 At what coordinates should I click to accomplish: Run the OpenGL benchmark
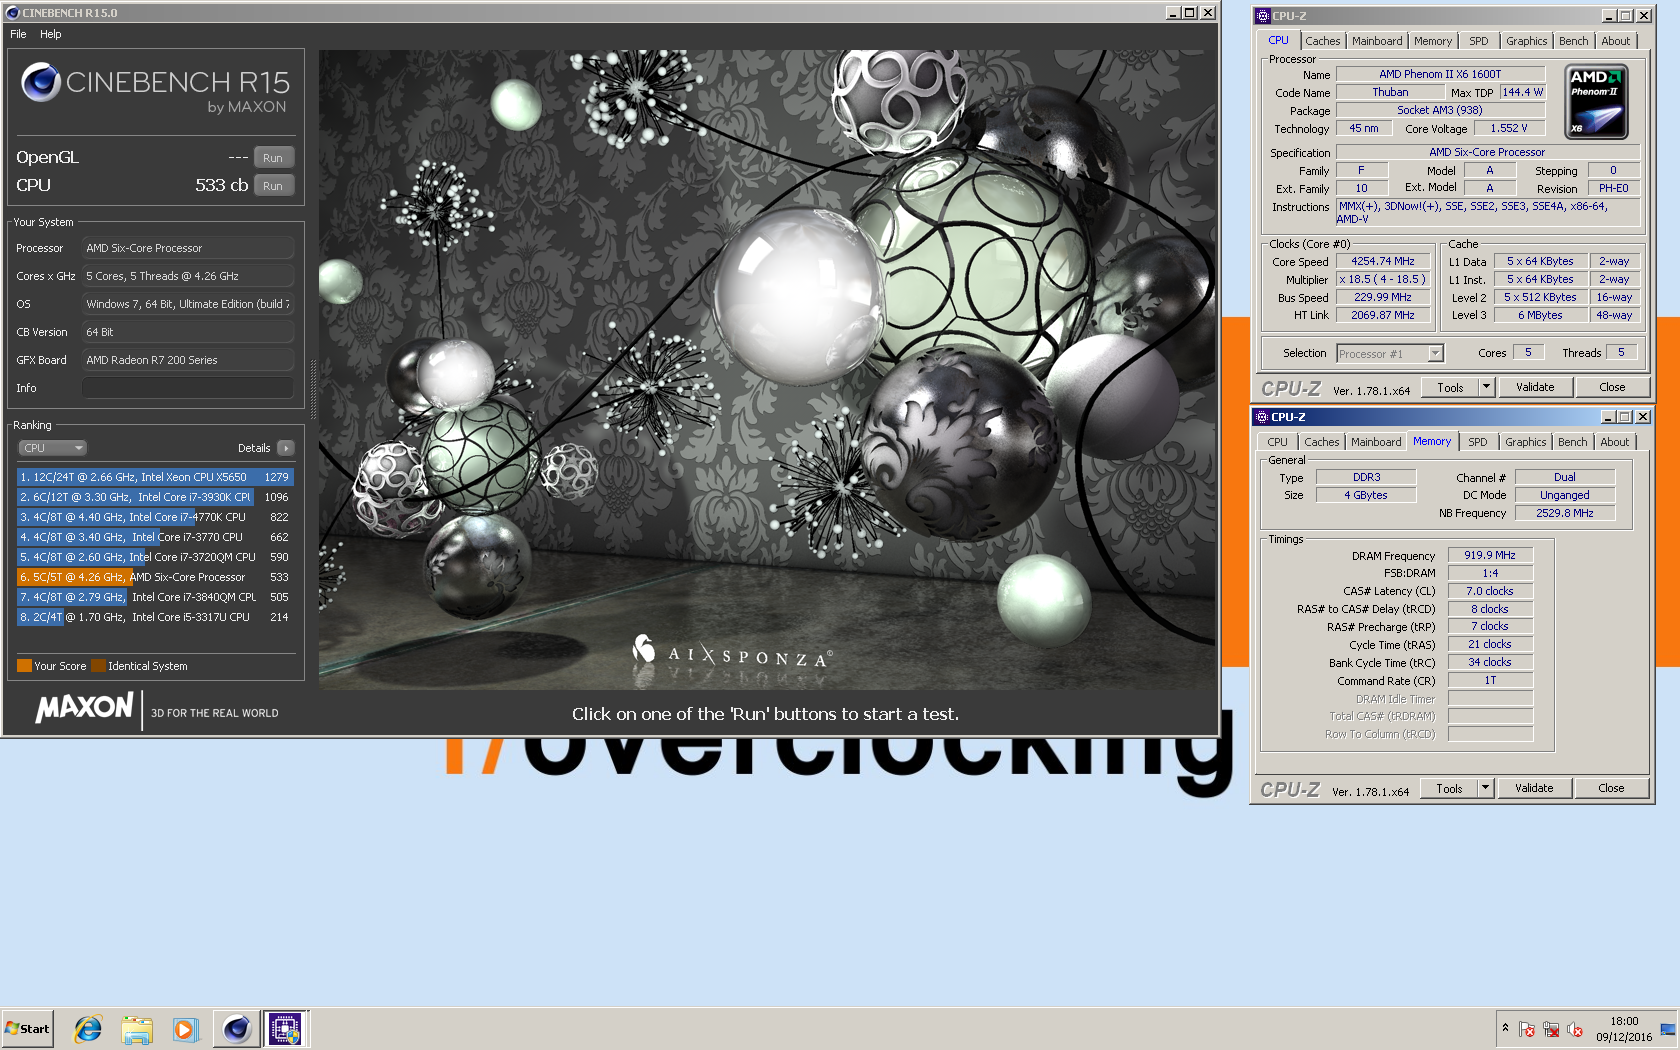point(273,158)
